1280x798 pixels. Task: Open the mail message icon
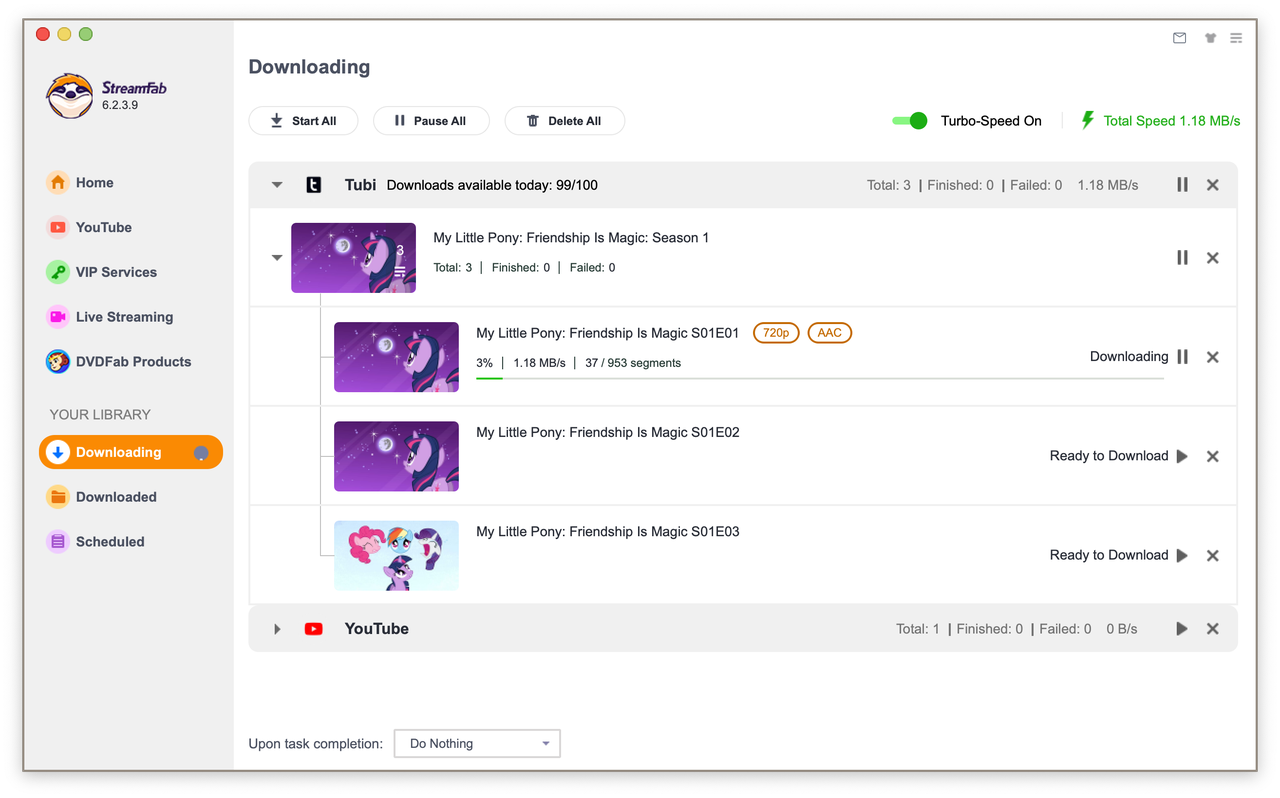click(x=1180, y=38)
